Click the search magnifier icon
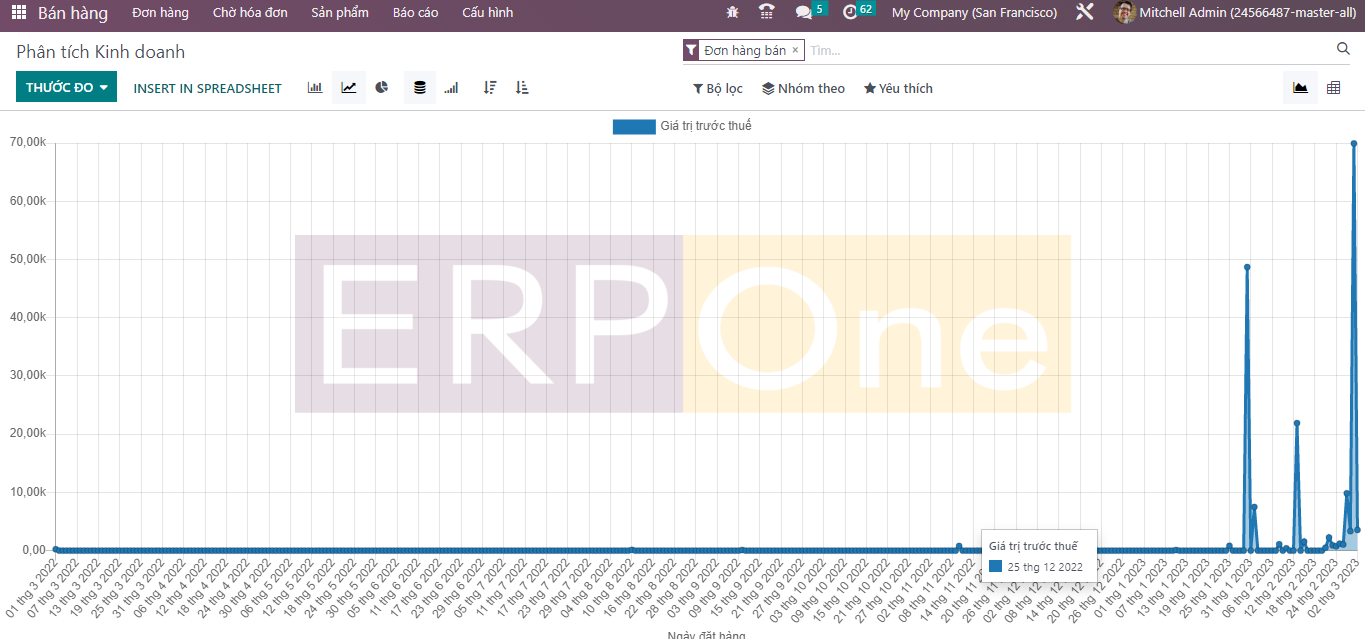The width and height of the screenshot is (1365, 639). point(1343,49)
